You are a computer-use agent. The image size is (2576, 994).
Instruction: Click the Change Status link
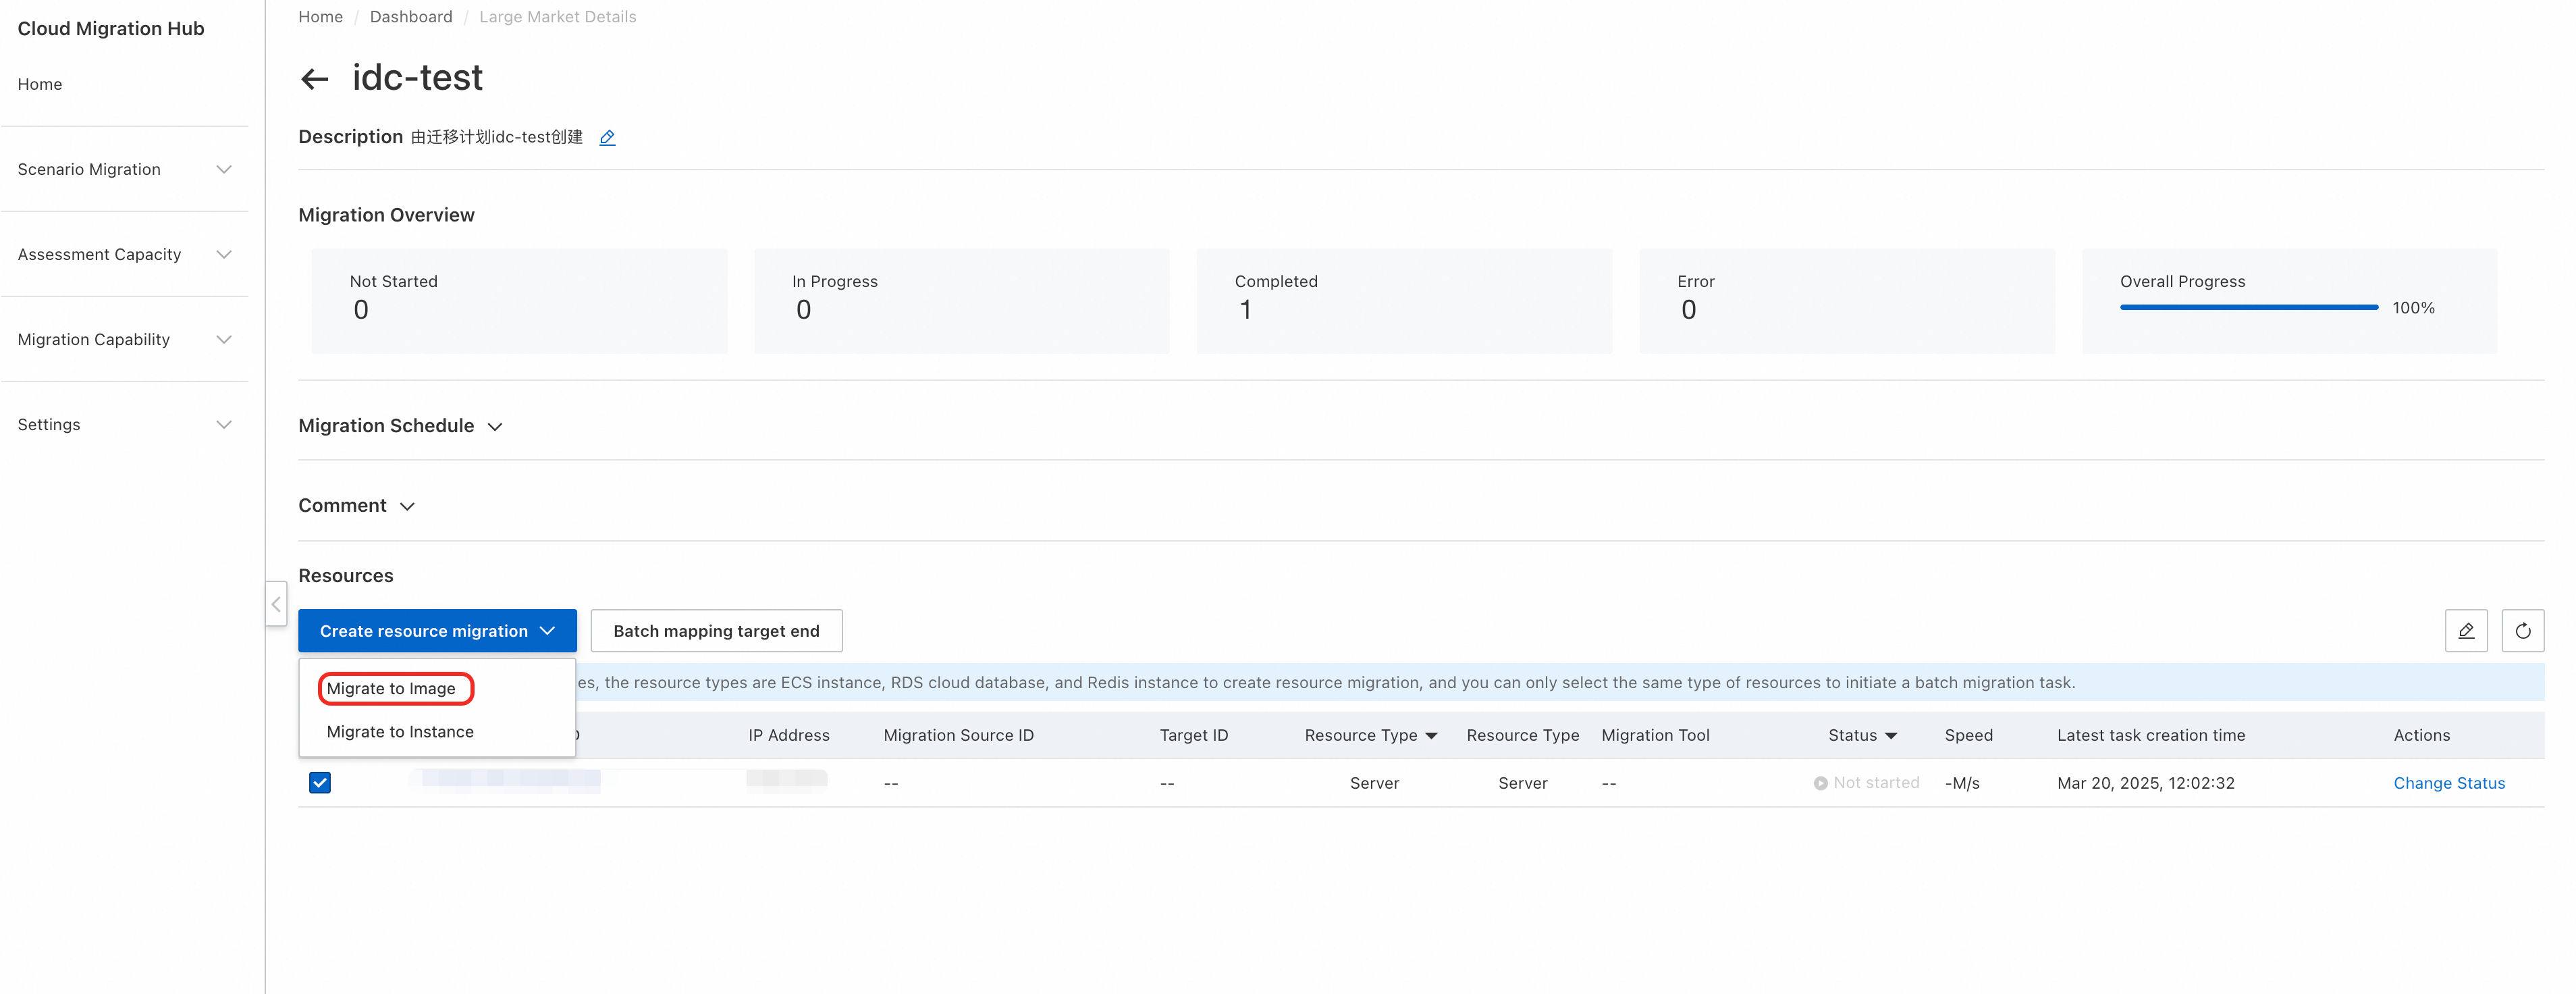2448,783
